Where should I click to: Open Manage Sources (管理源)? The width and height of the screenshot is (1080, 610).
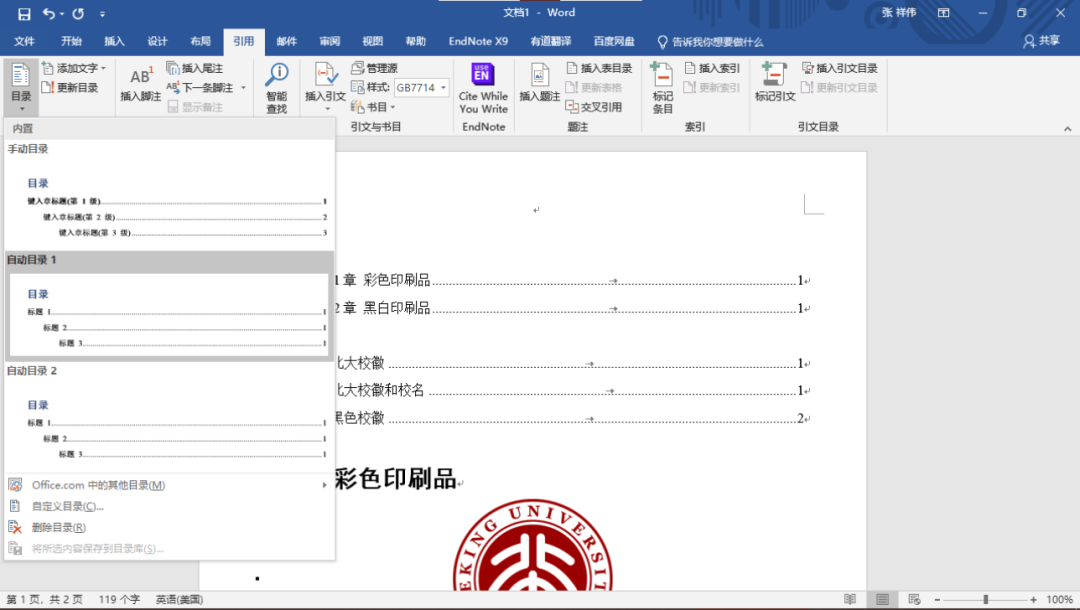(x=374, y=68)
